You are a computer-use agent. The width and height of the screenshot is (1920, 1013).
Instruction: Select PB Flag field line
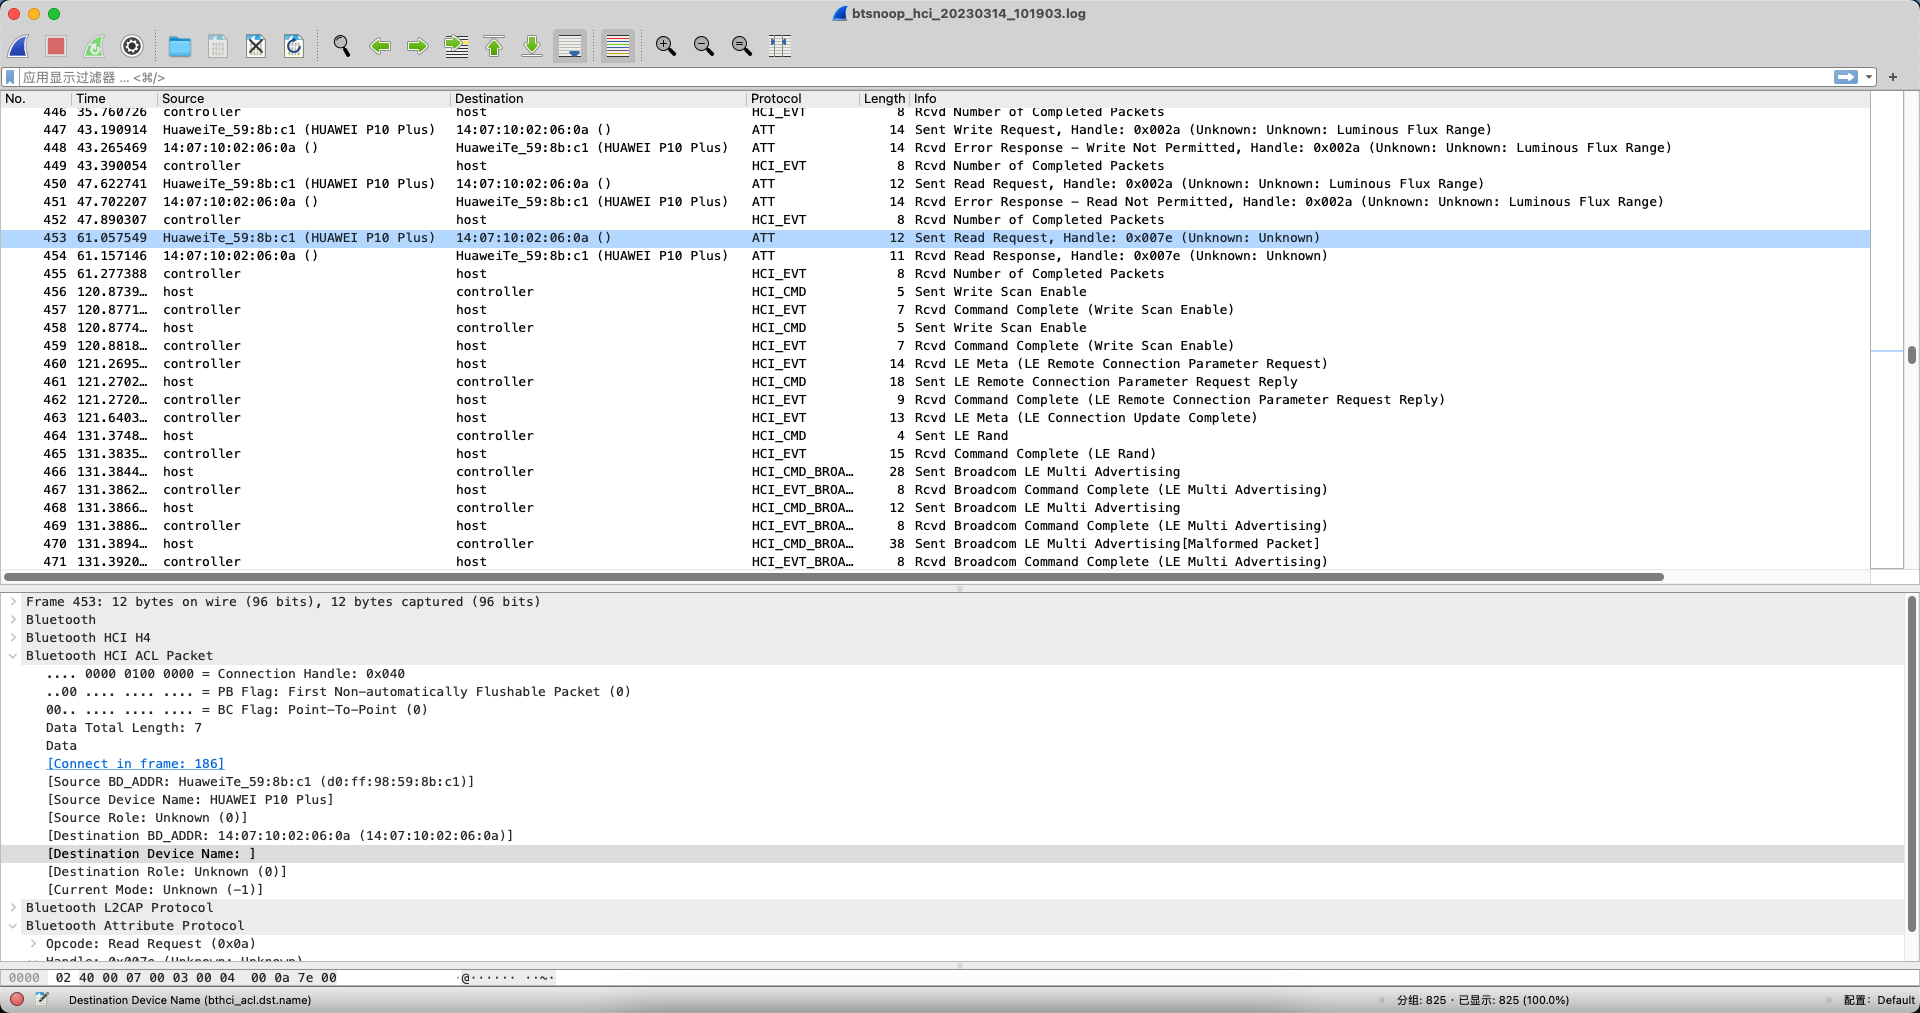click(338, 692)
